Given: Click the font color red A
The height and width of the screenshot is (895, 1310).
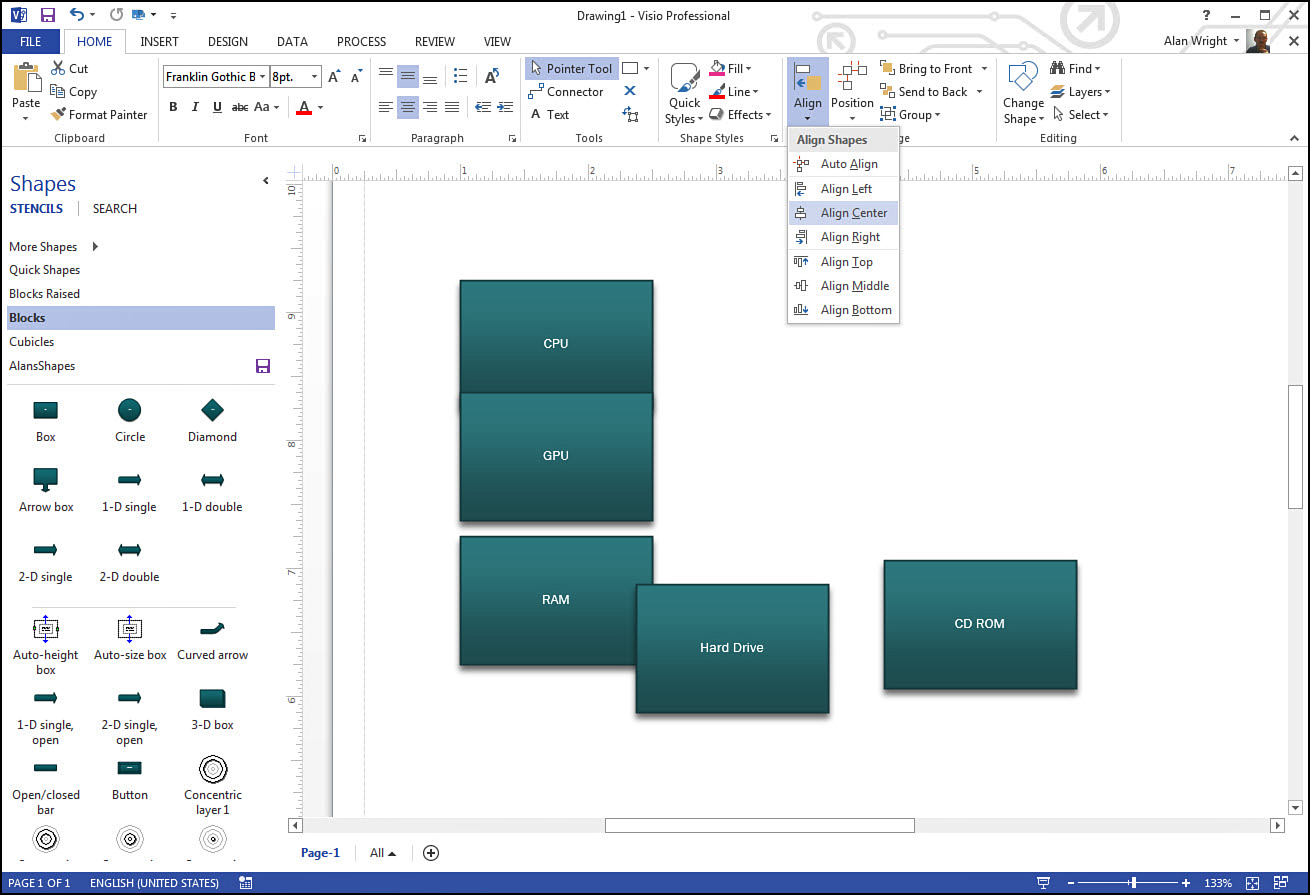Looking at the screenshot, I should tap(304, 107).
